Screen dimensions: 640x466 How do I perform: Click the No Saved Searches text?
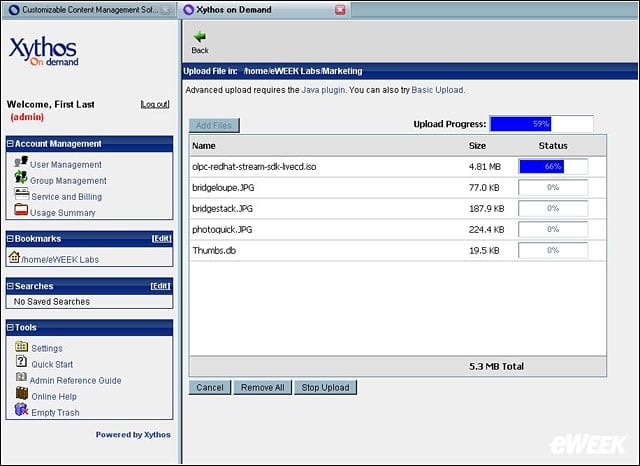coord(52,302)
